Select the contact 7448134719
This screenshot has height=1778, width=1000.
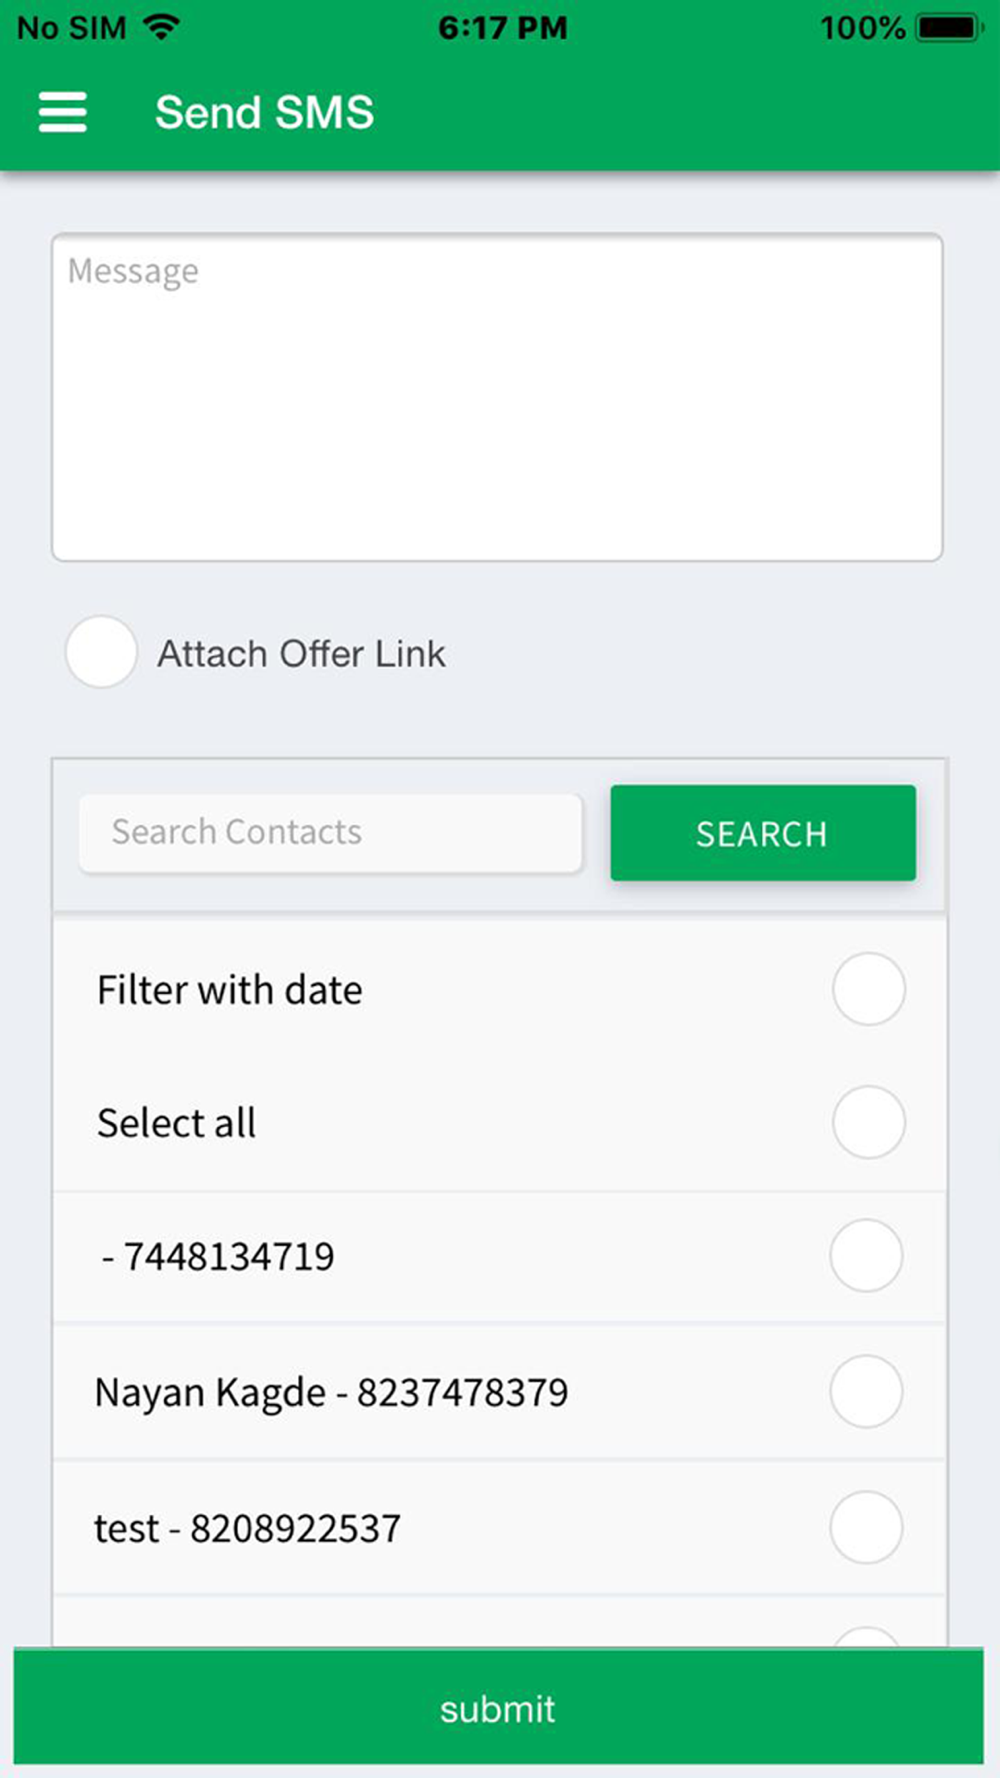[x=866, y=1255]
